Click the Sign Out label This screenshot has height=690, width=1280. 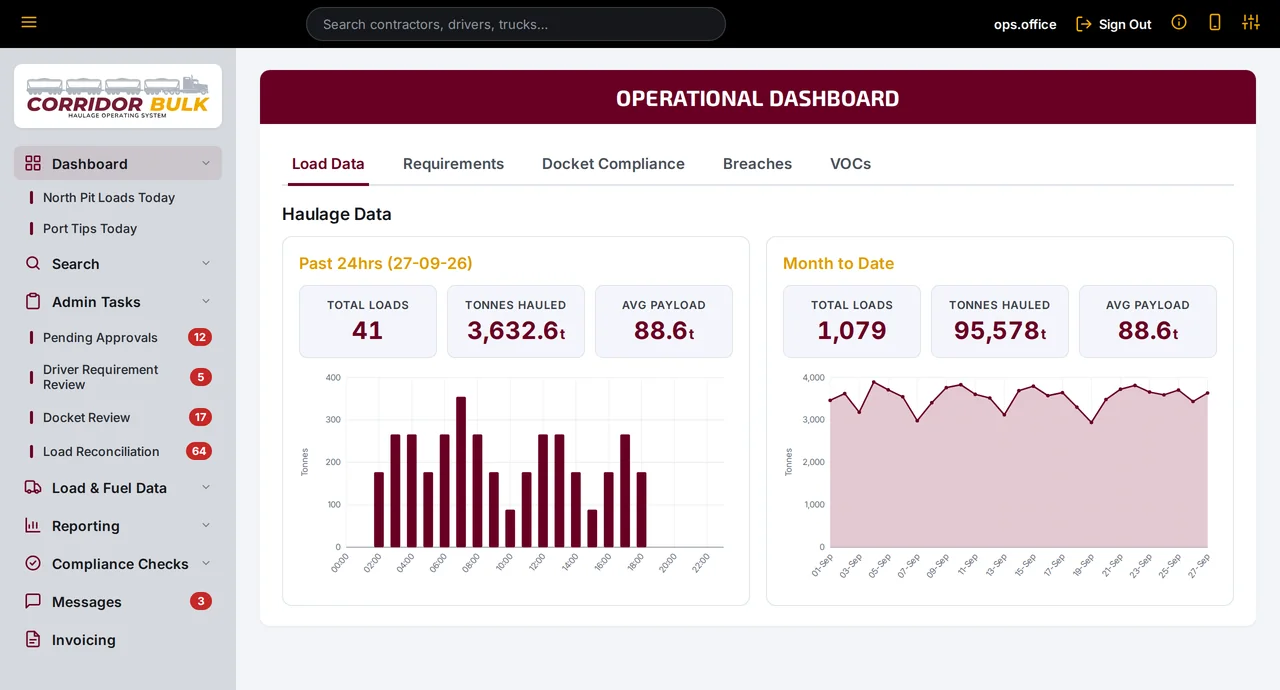[1125, 24]
